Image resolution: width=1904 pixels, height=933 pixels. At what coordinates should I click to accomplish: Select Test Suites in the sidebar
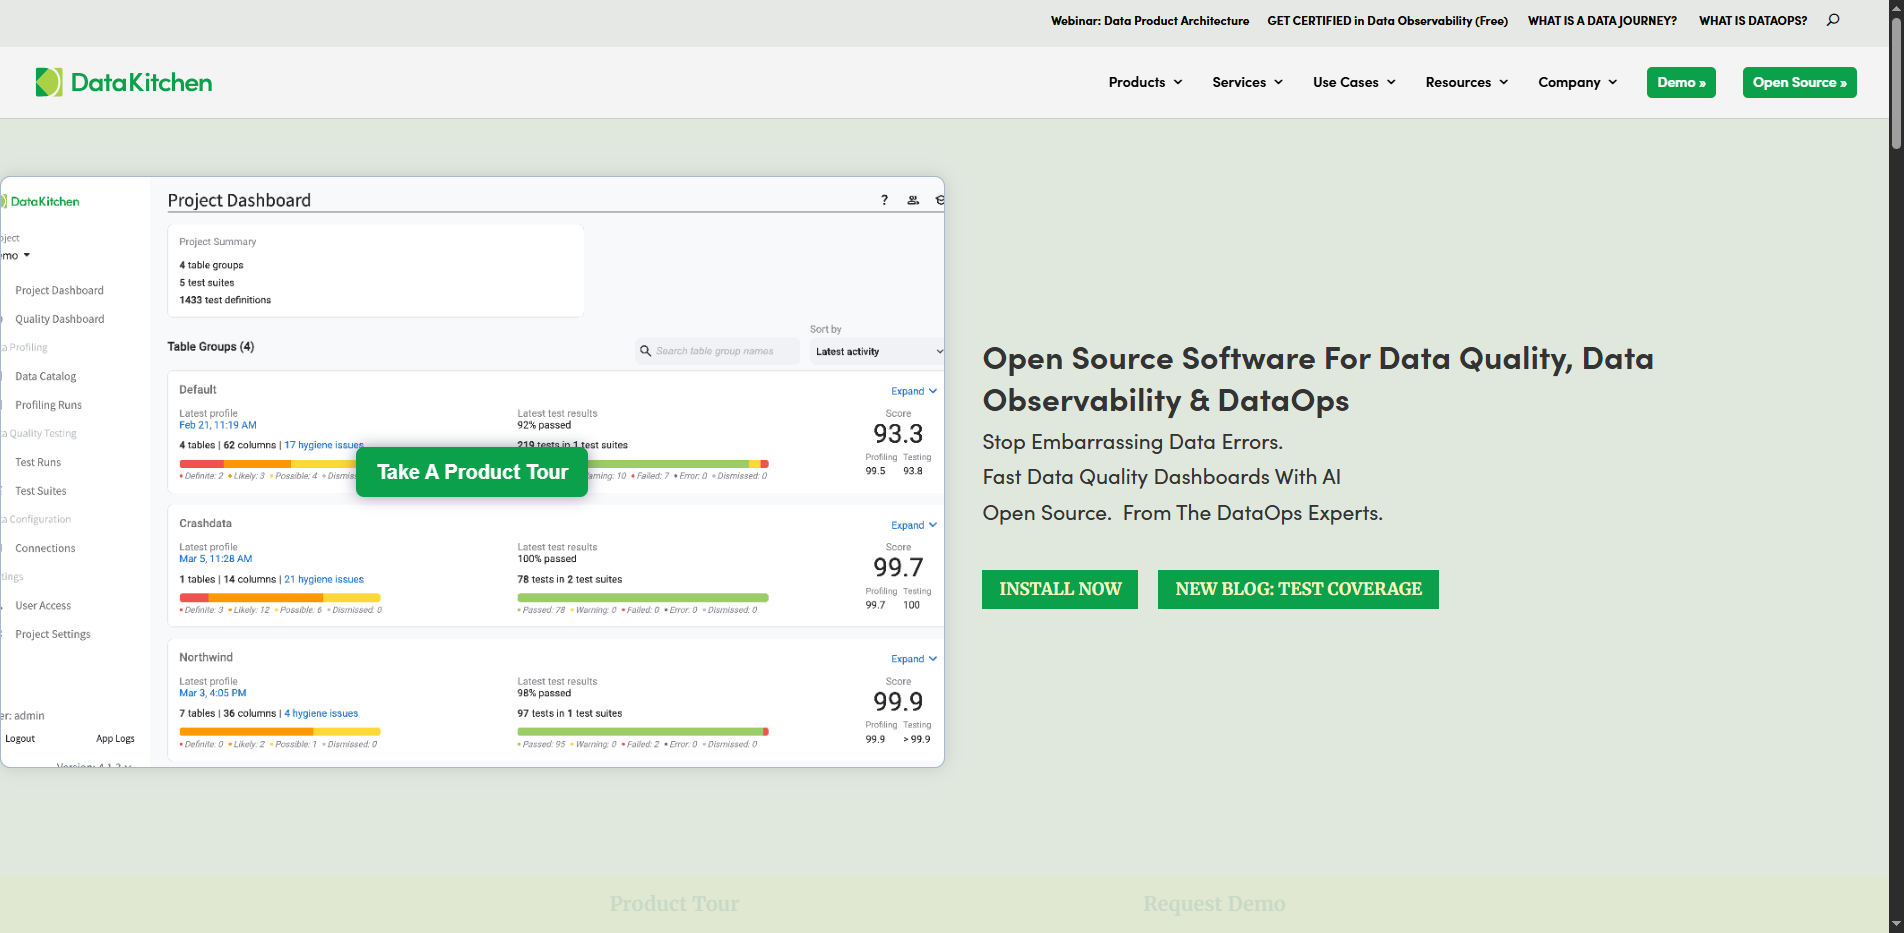tap(41, 491)
